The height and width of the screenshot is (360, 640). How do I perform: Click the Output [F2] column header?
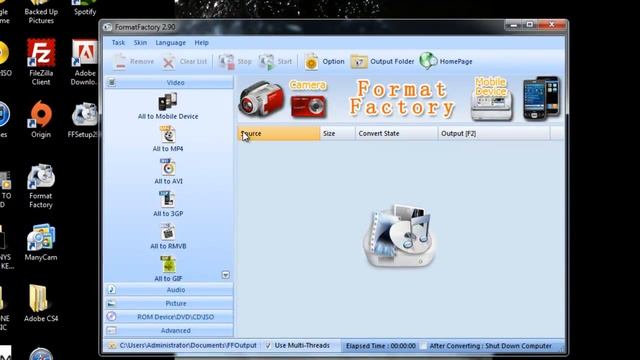(x=494, y=133)
